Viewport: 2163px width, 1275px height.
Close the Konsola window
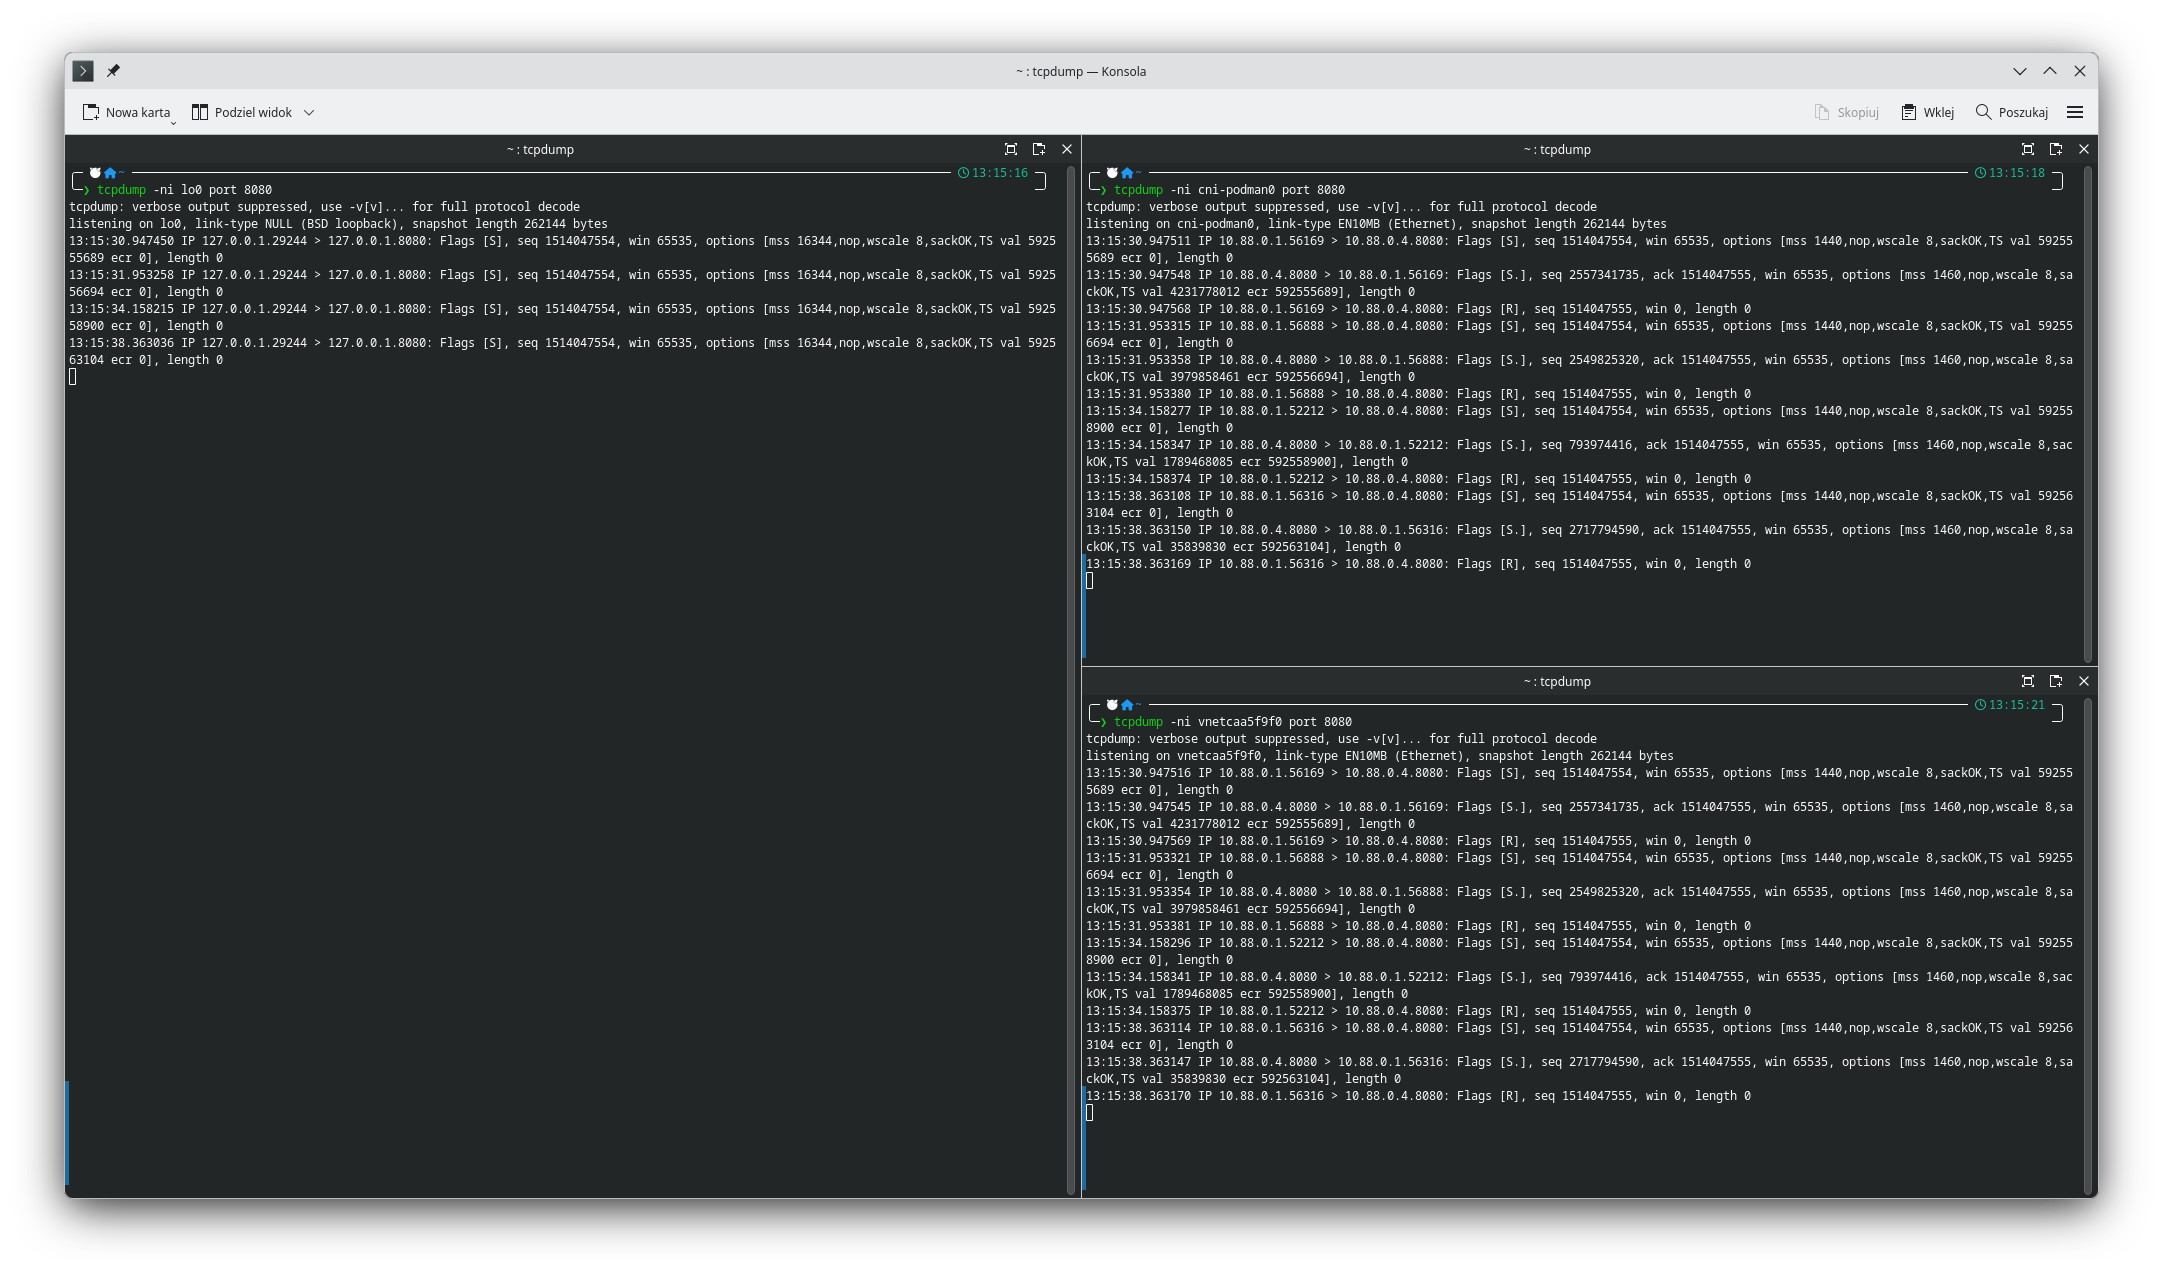tap(2080, 71)
